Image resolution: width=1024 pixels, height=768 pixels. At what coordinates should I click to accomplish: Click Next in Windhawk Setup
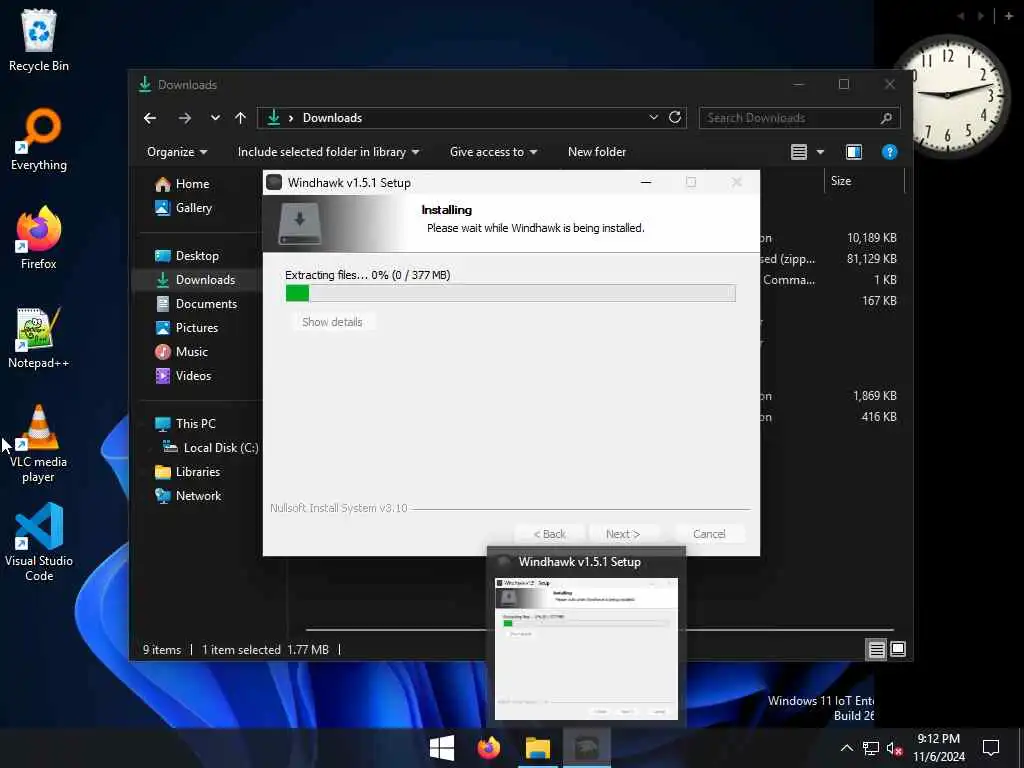pos(622,534)
